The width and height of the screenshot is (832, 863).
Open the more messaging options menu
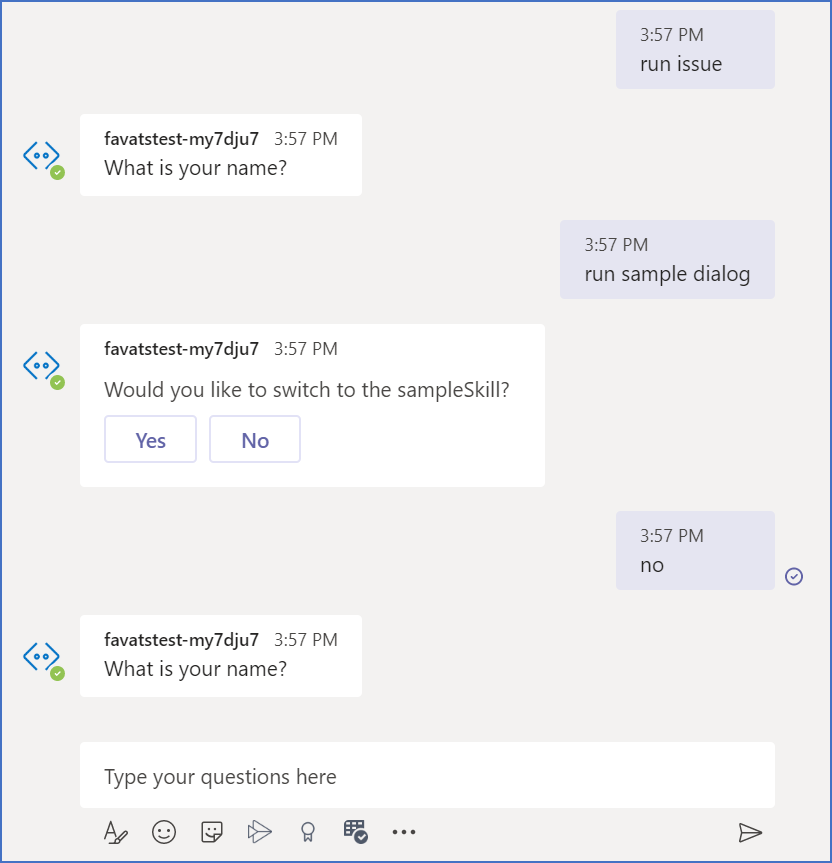tap(404, 831)
